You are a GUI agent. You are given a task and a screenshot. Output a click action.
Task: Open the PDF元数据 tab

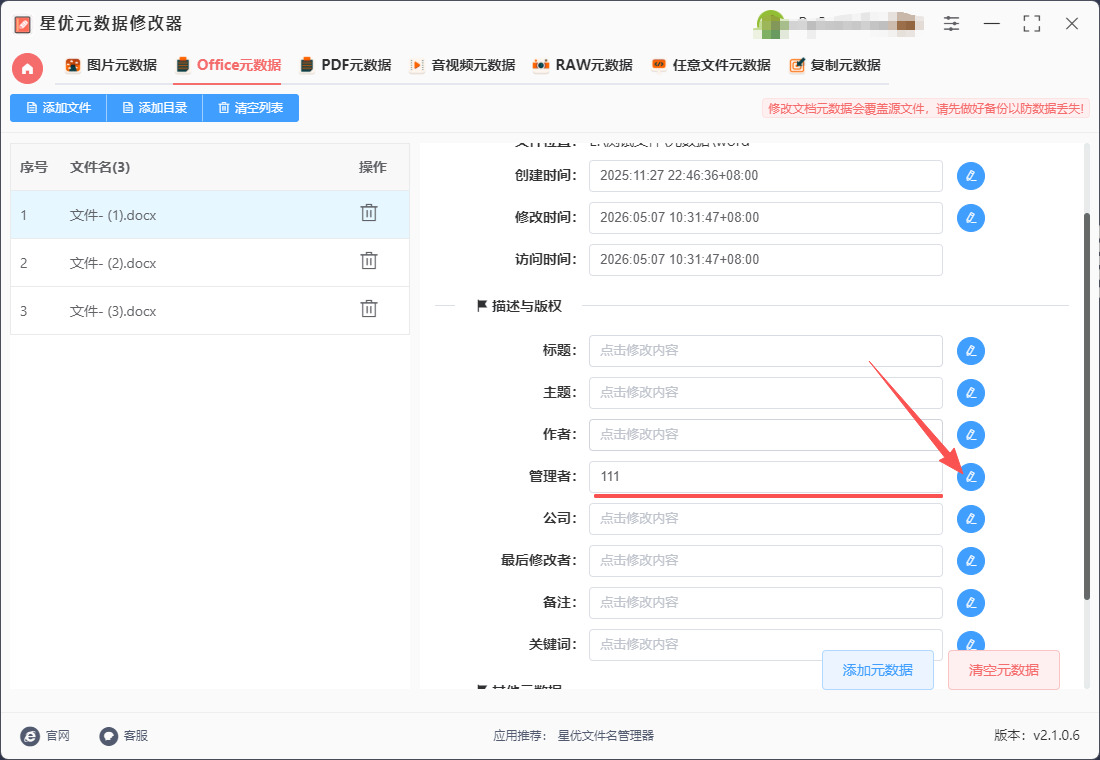pyautogui.click(x=345, y=65)
